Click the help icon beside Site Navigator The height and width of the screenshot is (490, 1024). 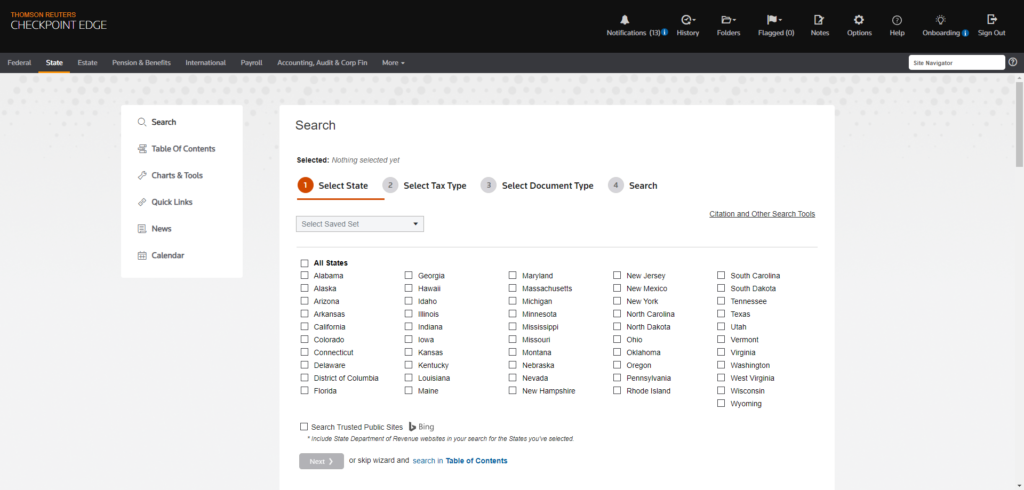pyautogui.click(x=1013, y=62)
